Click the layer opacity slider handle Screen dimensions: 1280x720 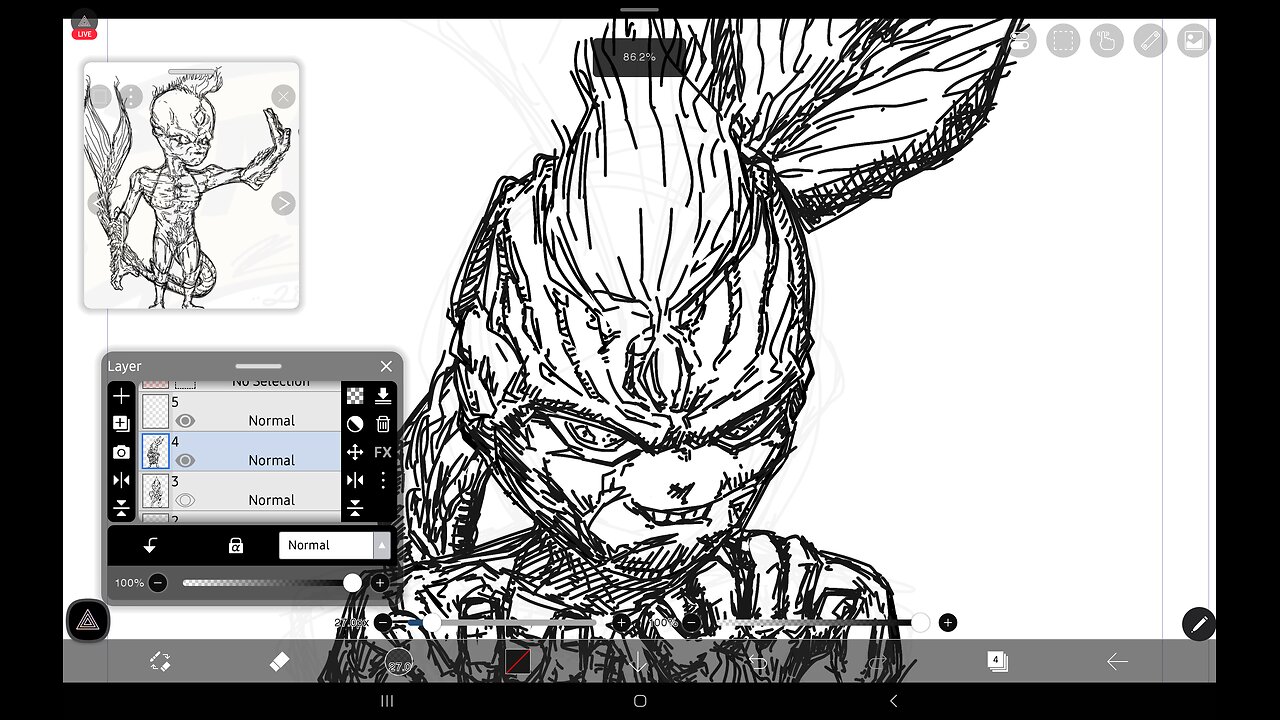click(x=352, y=583)
